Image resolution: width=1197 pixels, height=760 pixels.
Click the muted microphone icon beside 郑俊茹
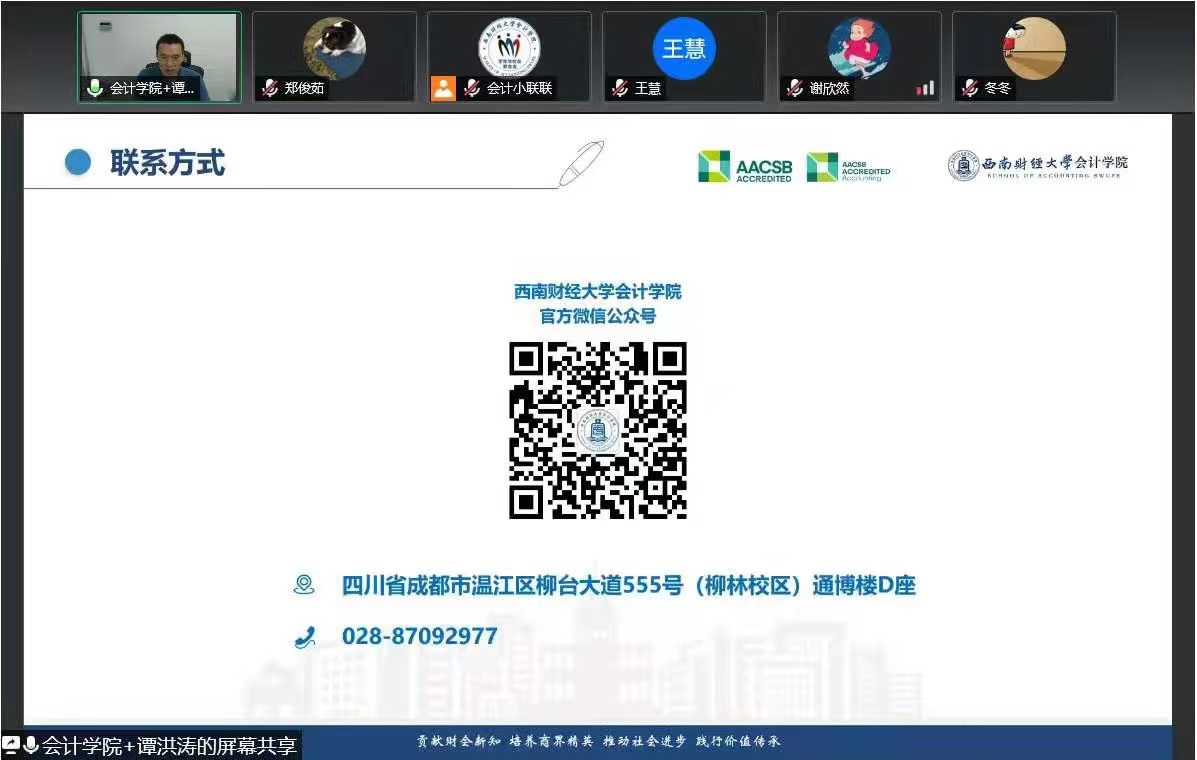269,88
